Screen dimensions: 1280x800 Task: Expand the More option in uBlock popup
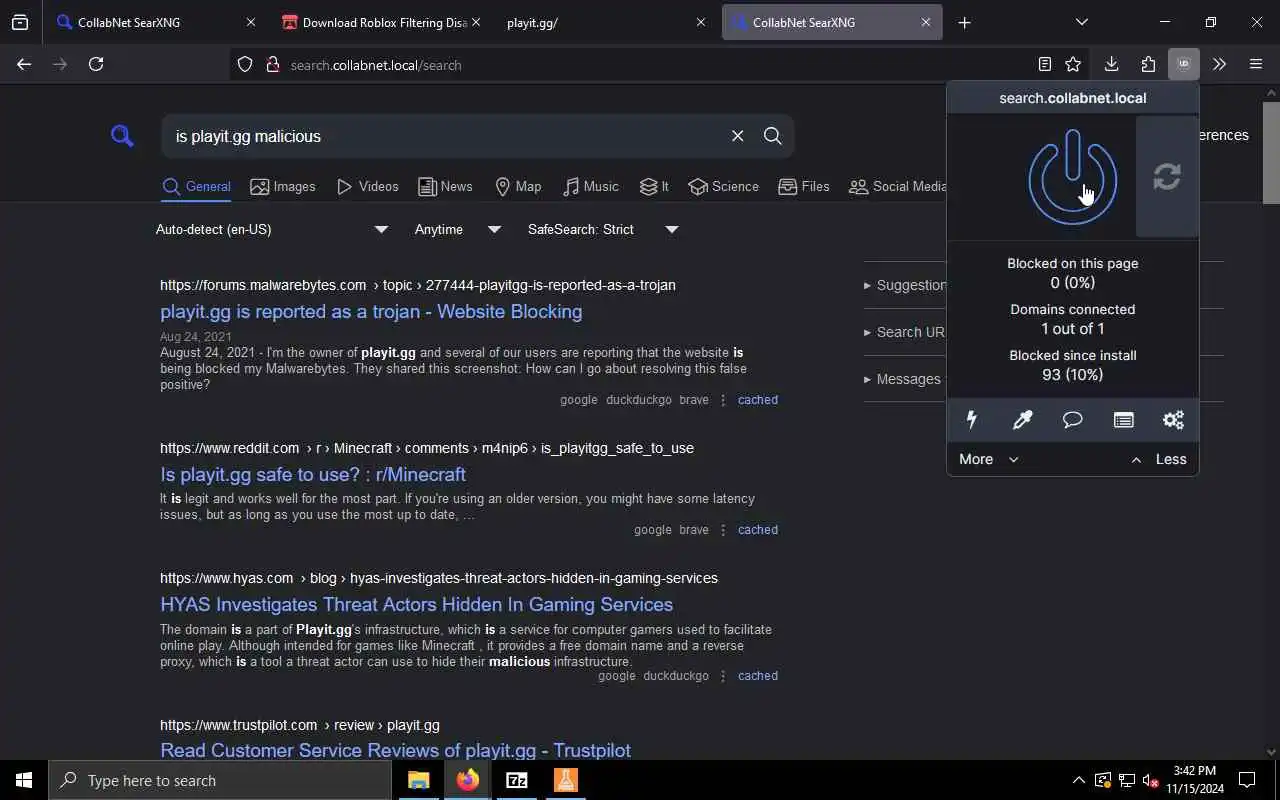[x=988, y=459]
